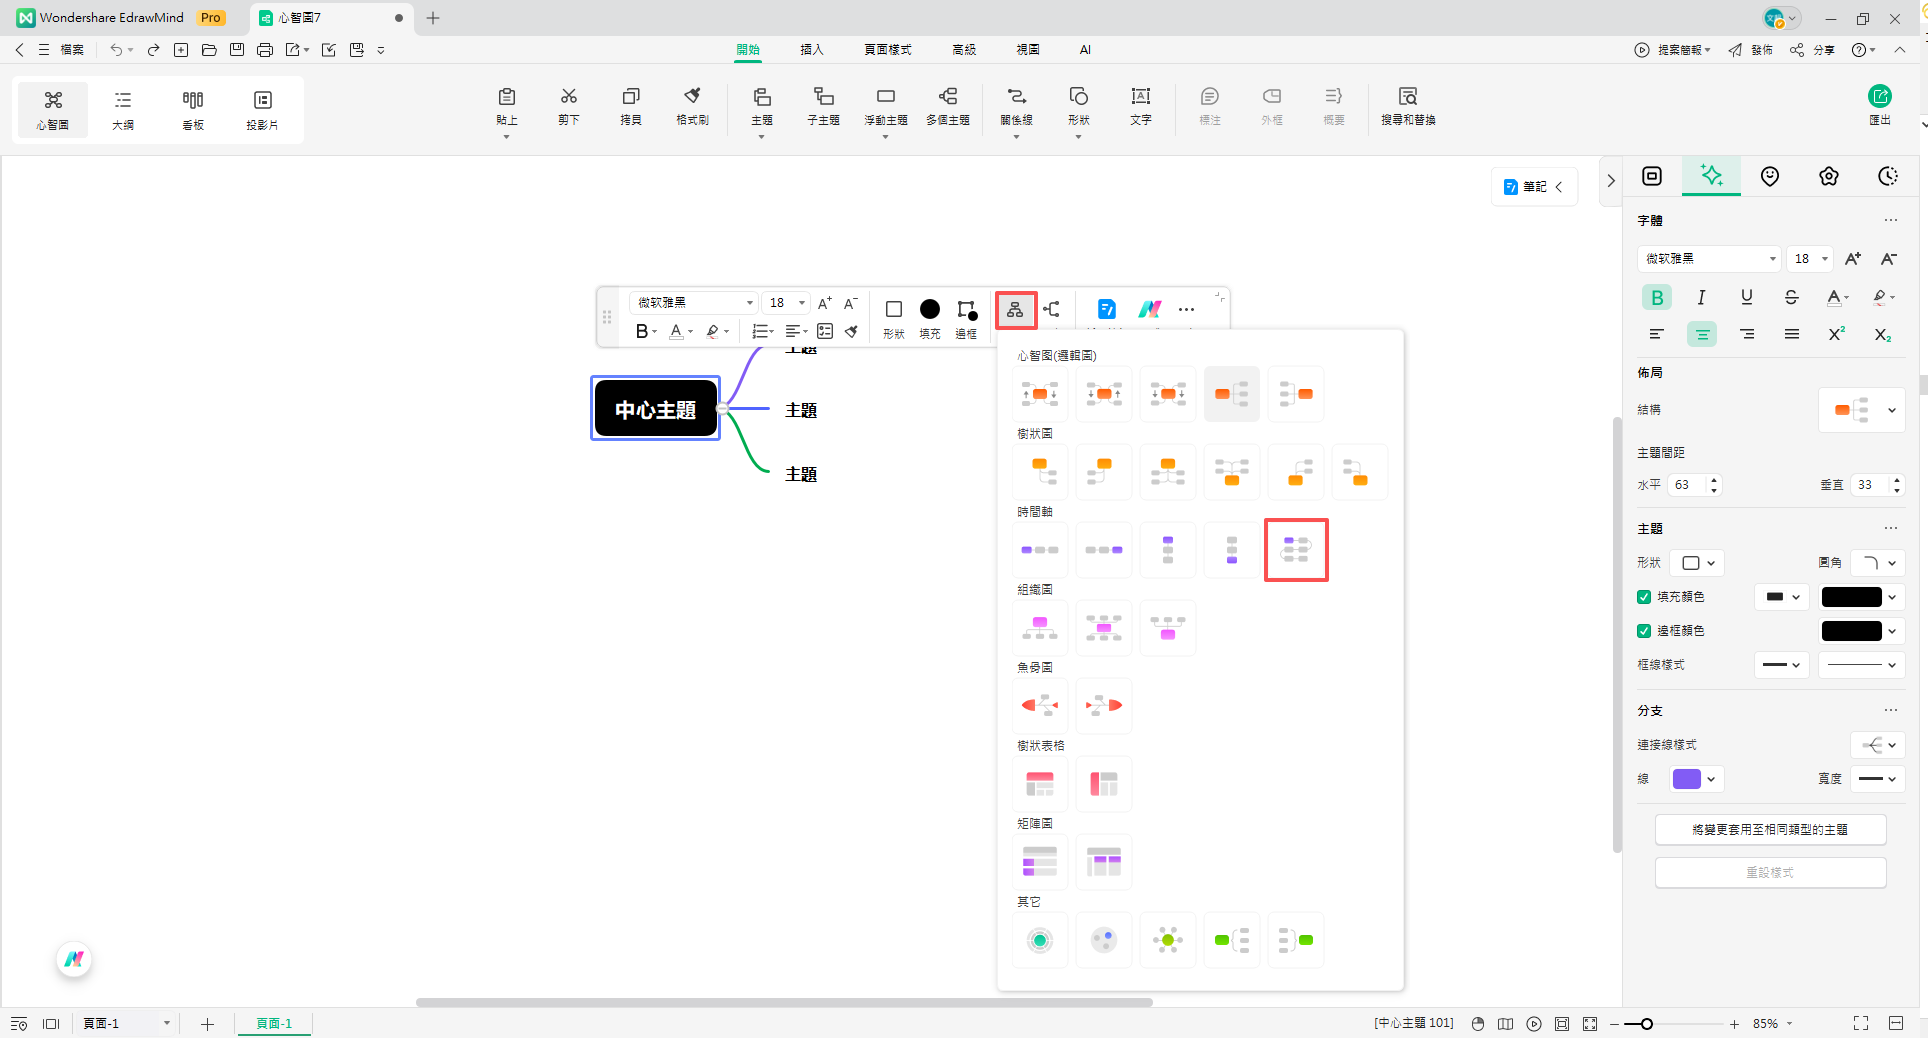Select the fishbone diagram left-facing layout
The height and width of the screenshot is (1038, 1928).
coord(1040,705)
